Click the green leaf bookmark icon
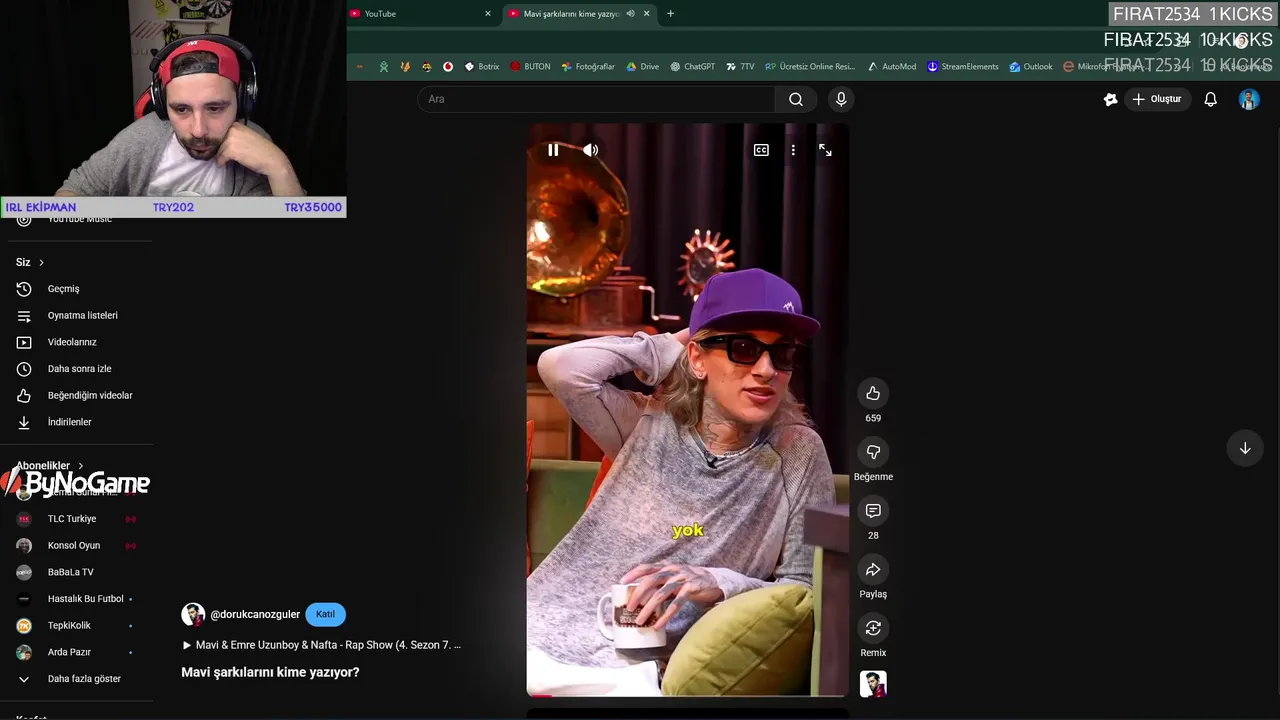Viewport: 1280px width, 720px height. (x=384, y=67)
